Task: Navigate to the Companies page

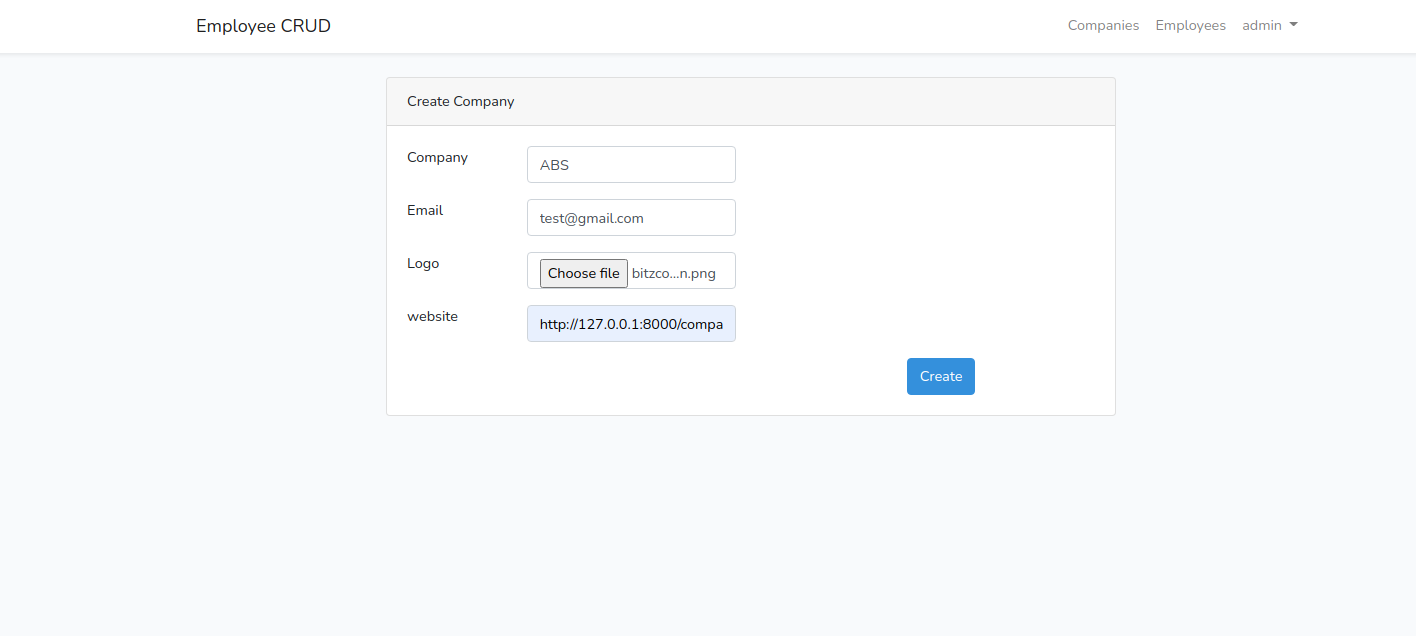Action: click(x=1103, y=25)
